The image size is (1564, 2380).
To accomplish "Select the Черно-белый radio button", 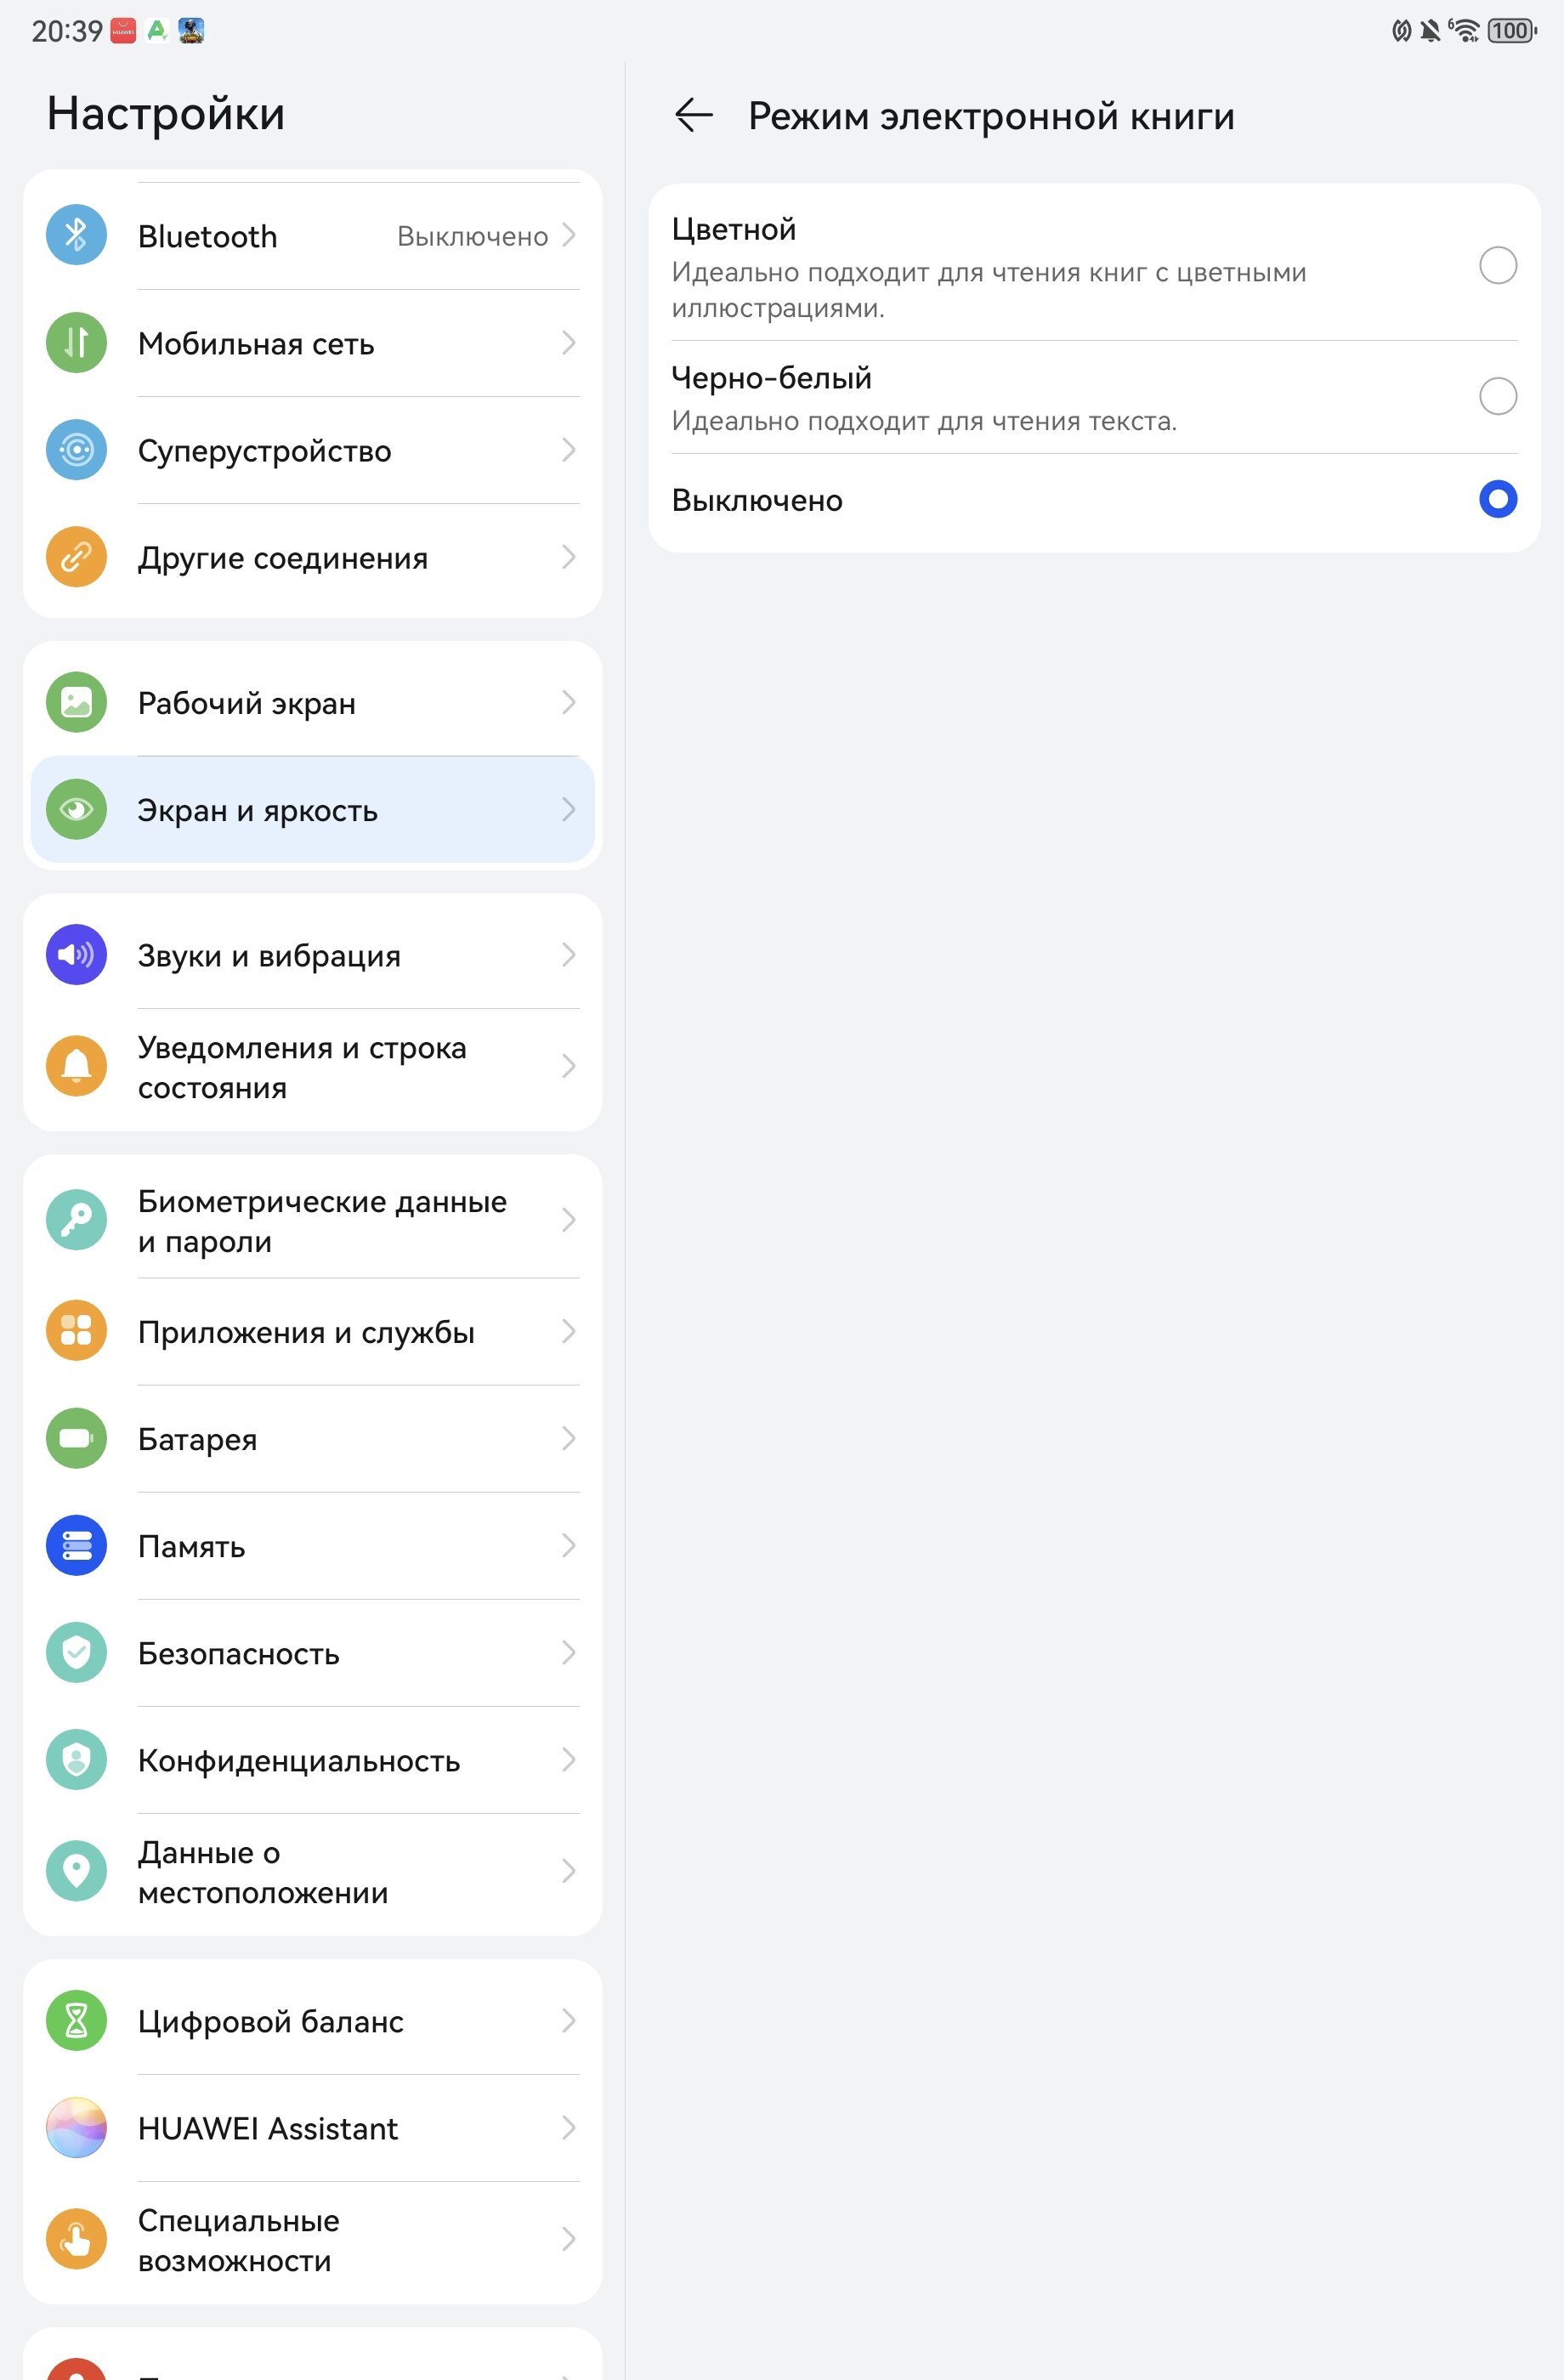I will [1497, 396].
